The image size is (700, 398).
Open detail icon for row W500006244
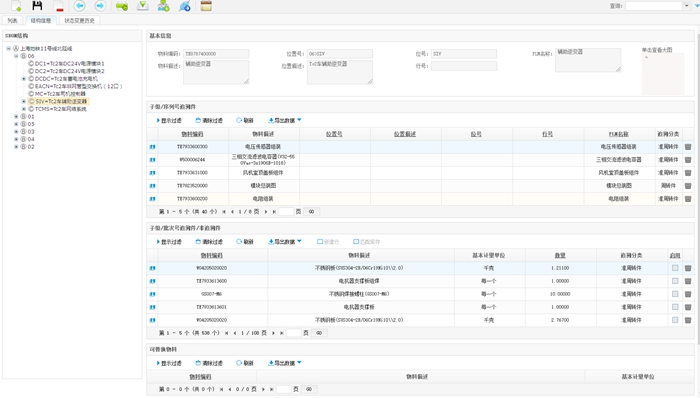(x=153, y=160)
